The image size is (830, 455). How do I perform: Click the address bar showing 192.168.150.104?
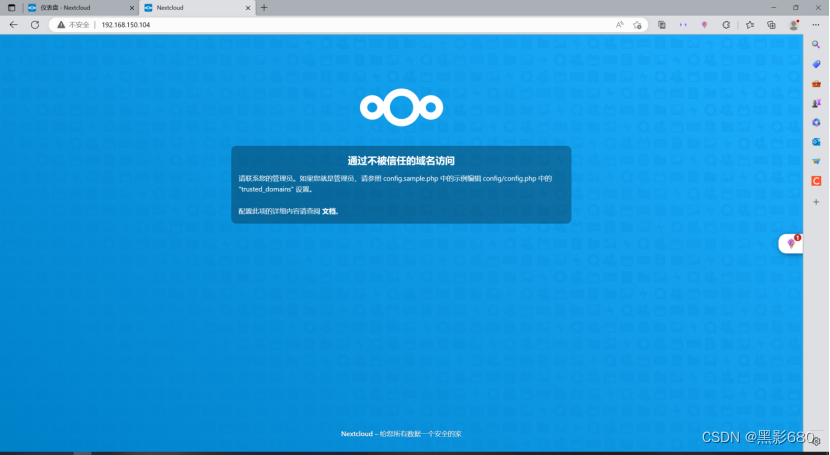pyautogui.click(x=349, y=25)
